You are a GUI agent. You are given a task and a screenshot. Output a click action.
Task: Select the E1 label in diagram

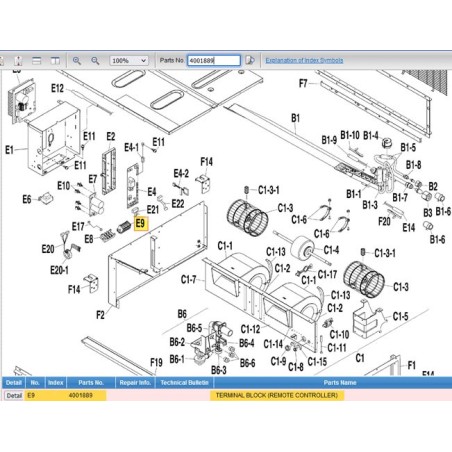tap(9, 150)
